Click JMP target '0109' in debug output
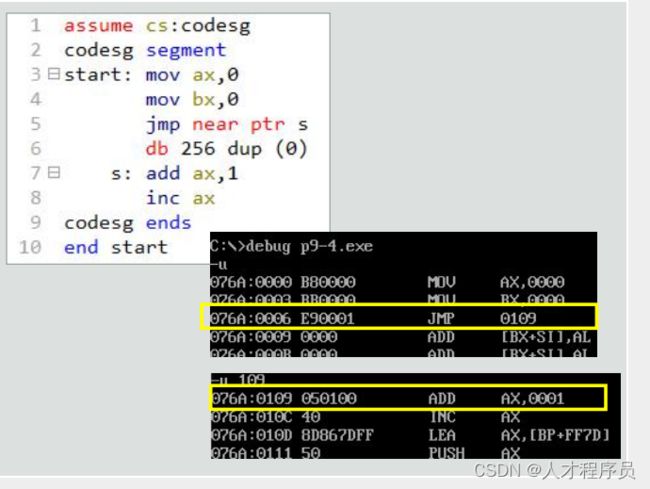The image size is (650, 489). pyautogui.click(x=518, y=318)
